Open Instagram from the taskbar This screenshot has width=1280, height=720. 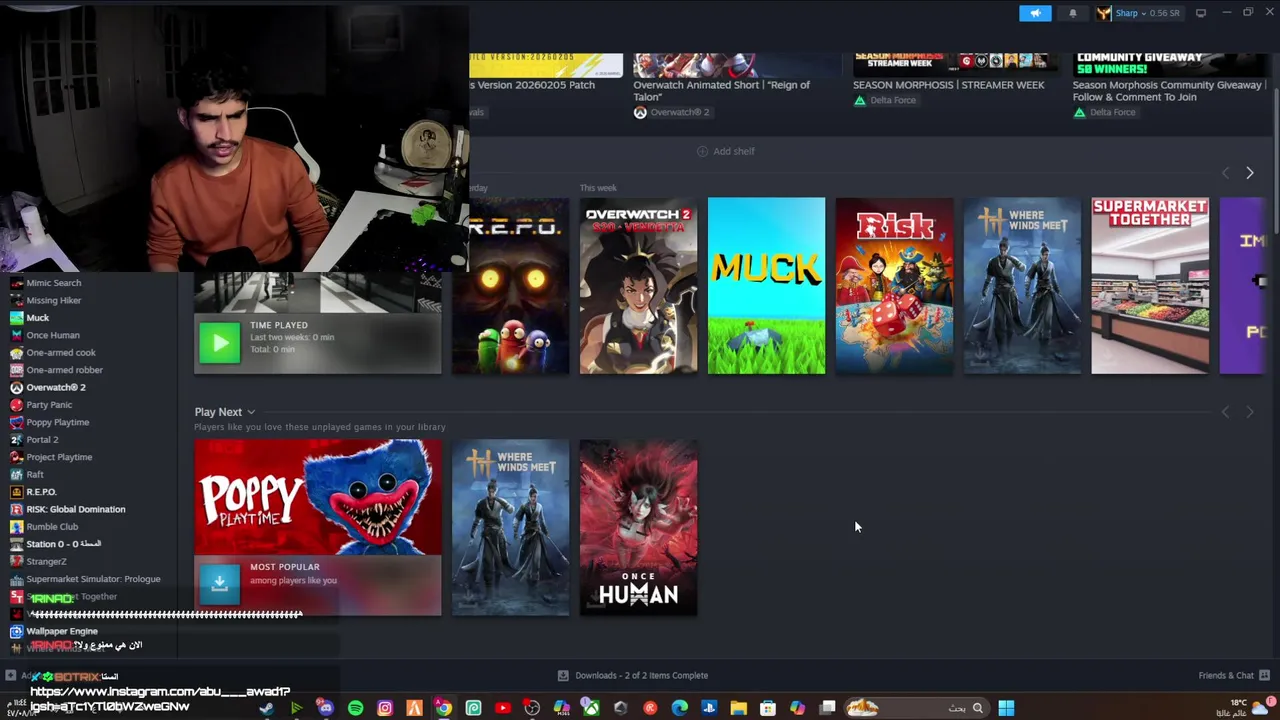coord(385,708)
